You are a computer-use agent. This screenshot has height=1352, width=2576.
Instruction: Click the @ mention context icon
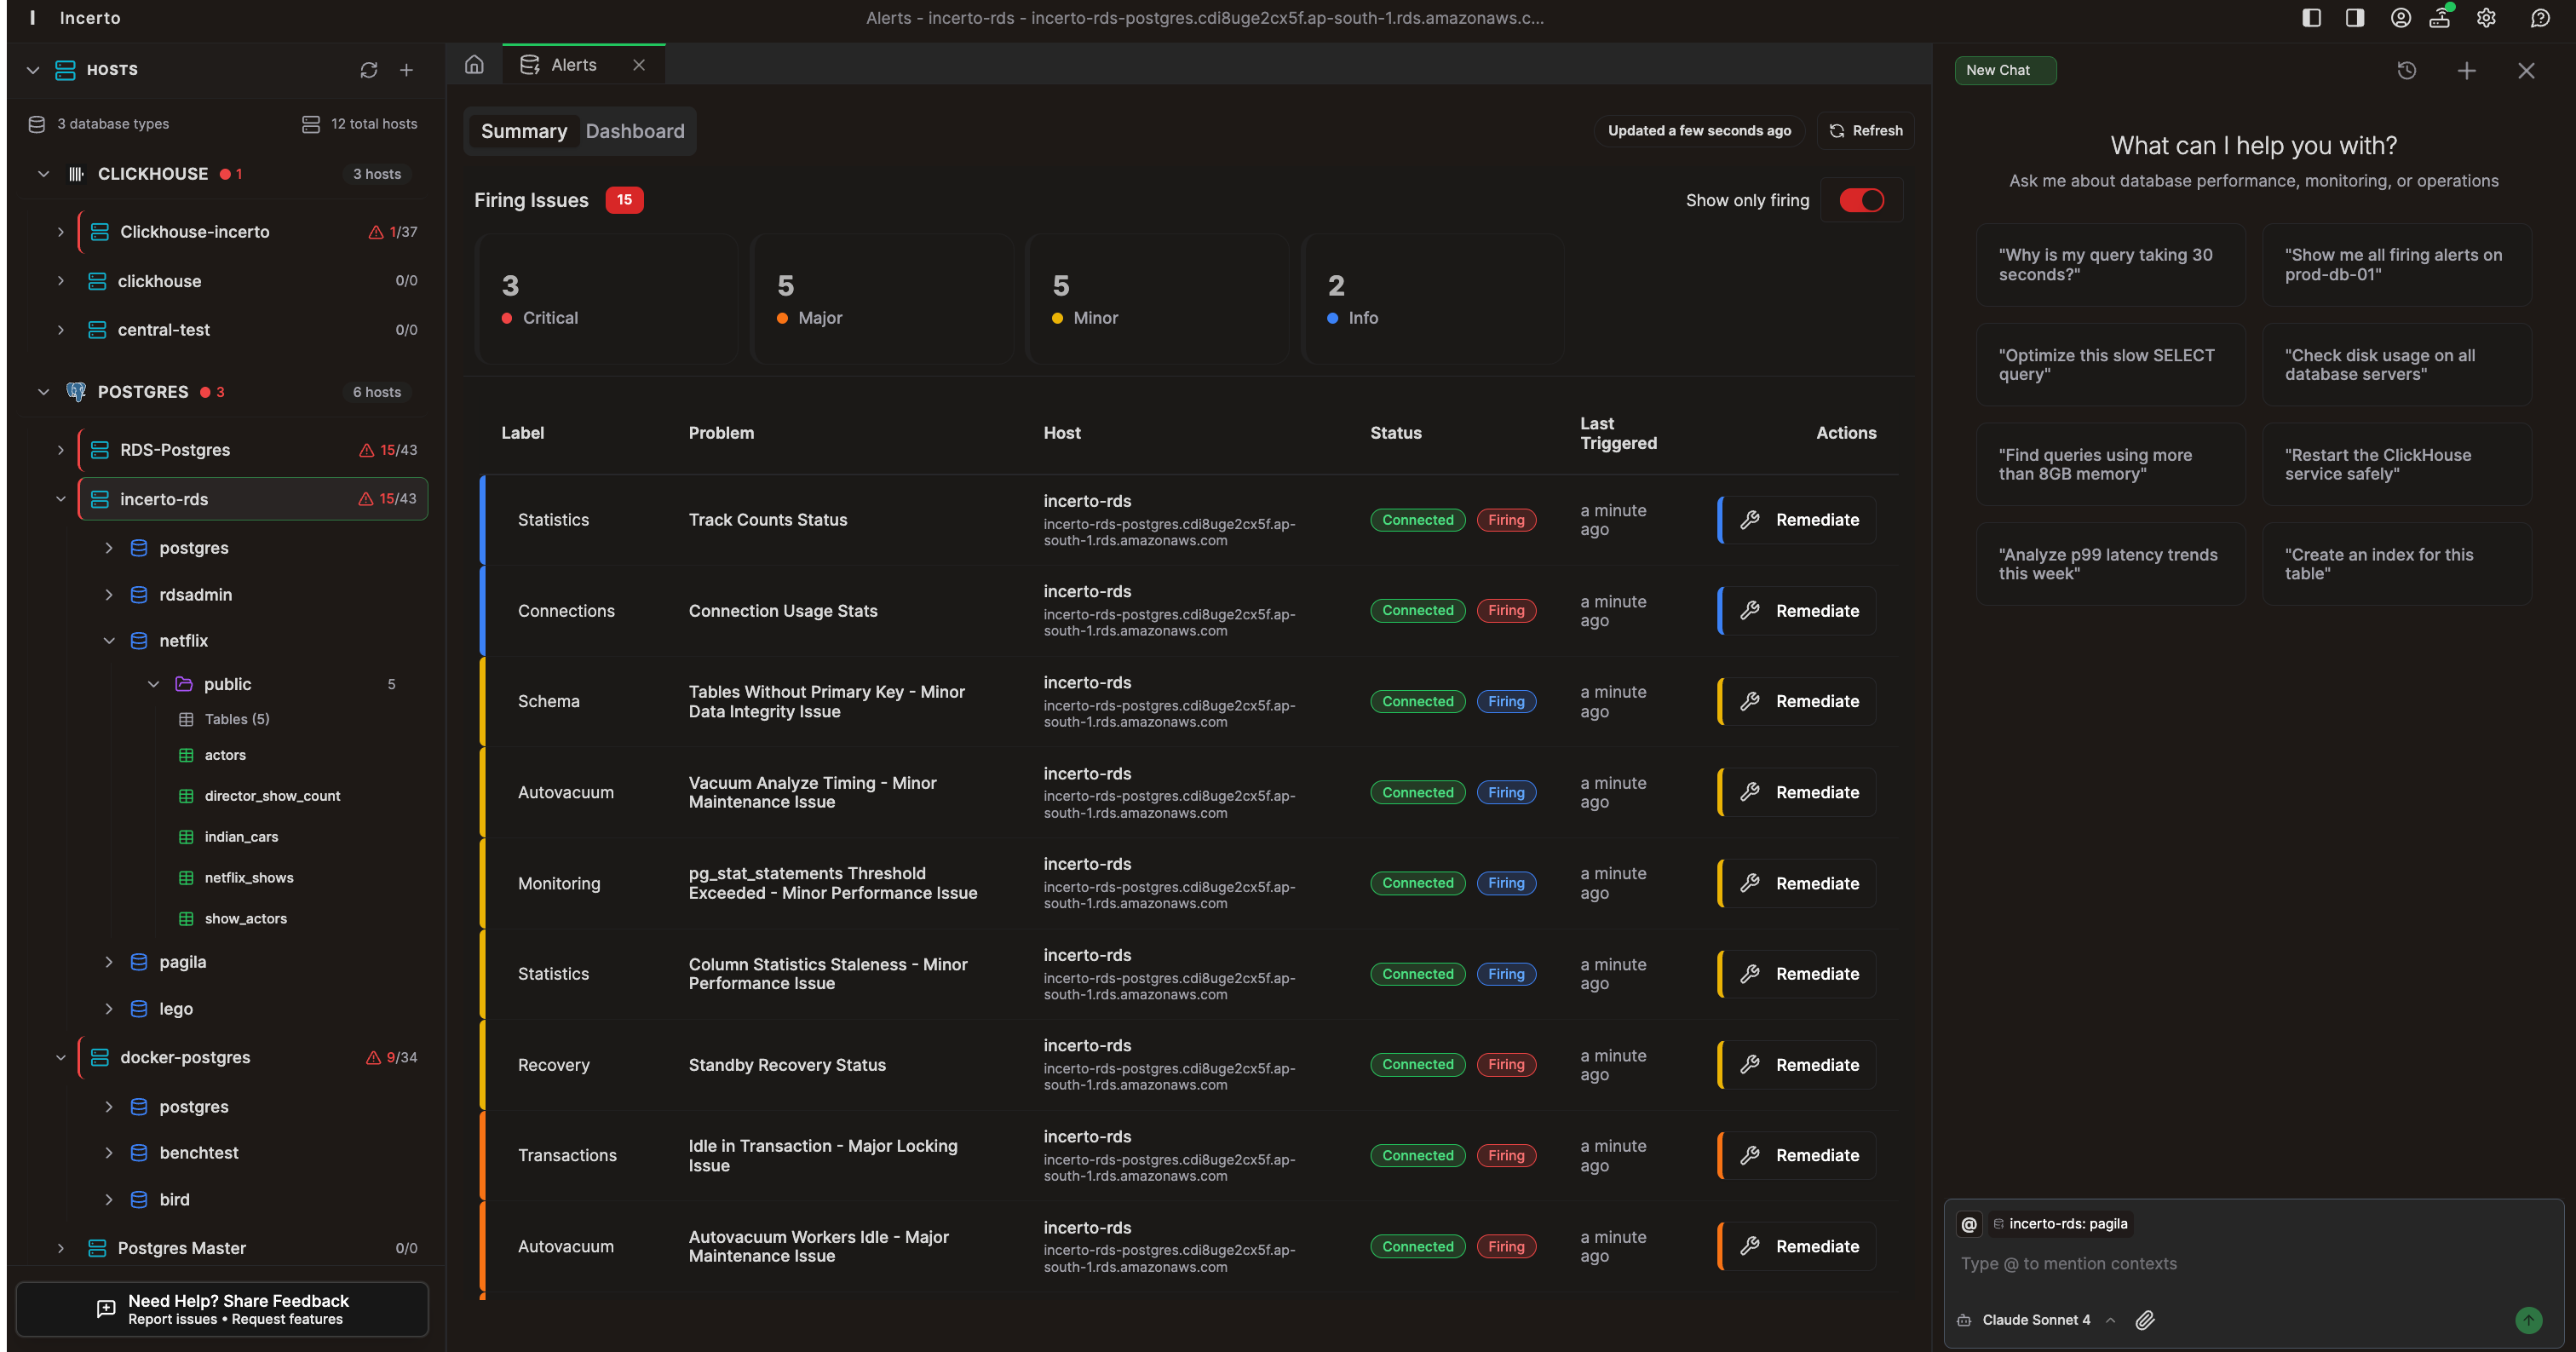1969,1224
